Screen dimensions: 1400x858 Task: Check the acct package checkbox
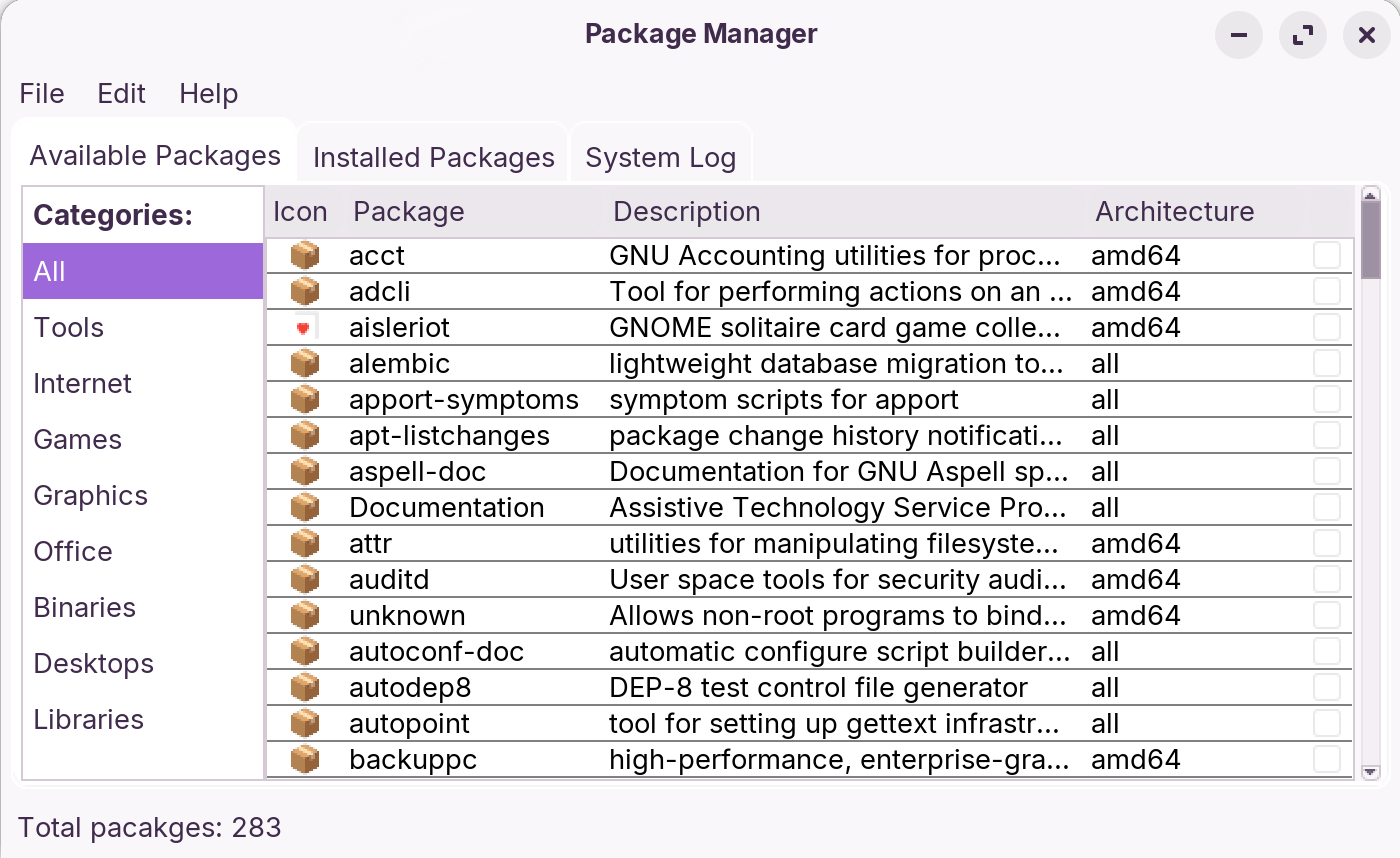coord(1327,255)
